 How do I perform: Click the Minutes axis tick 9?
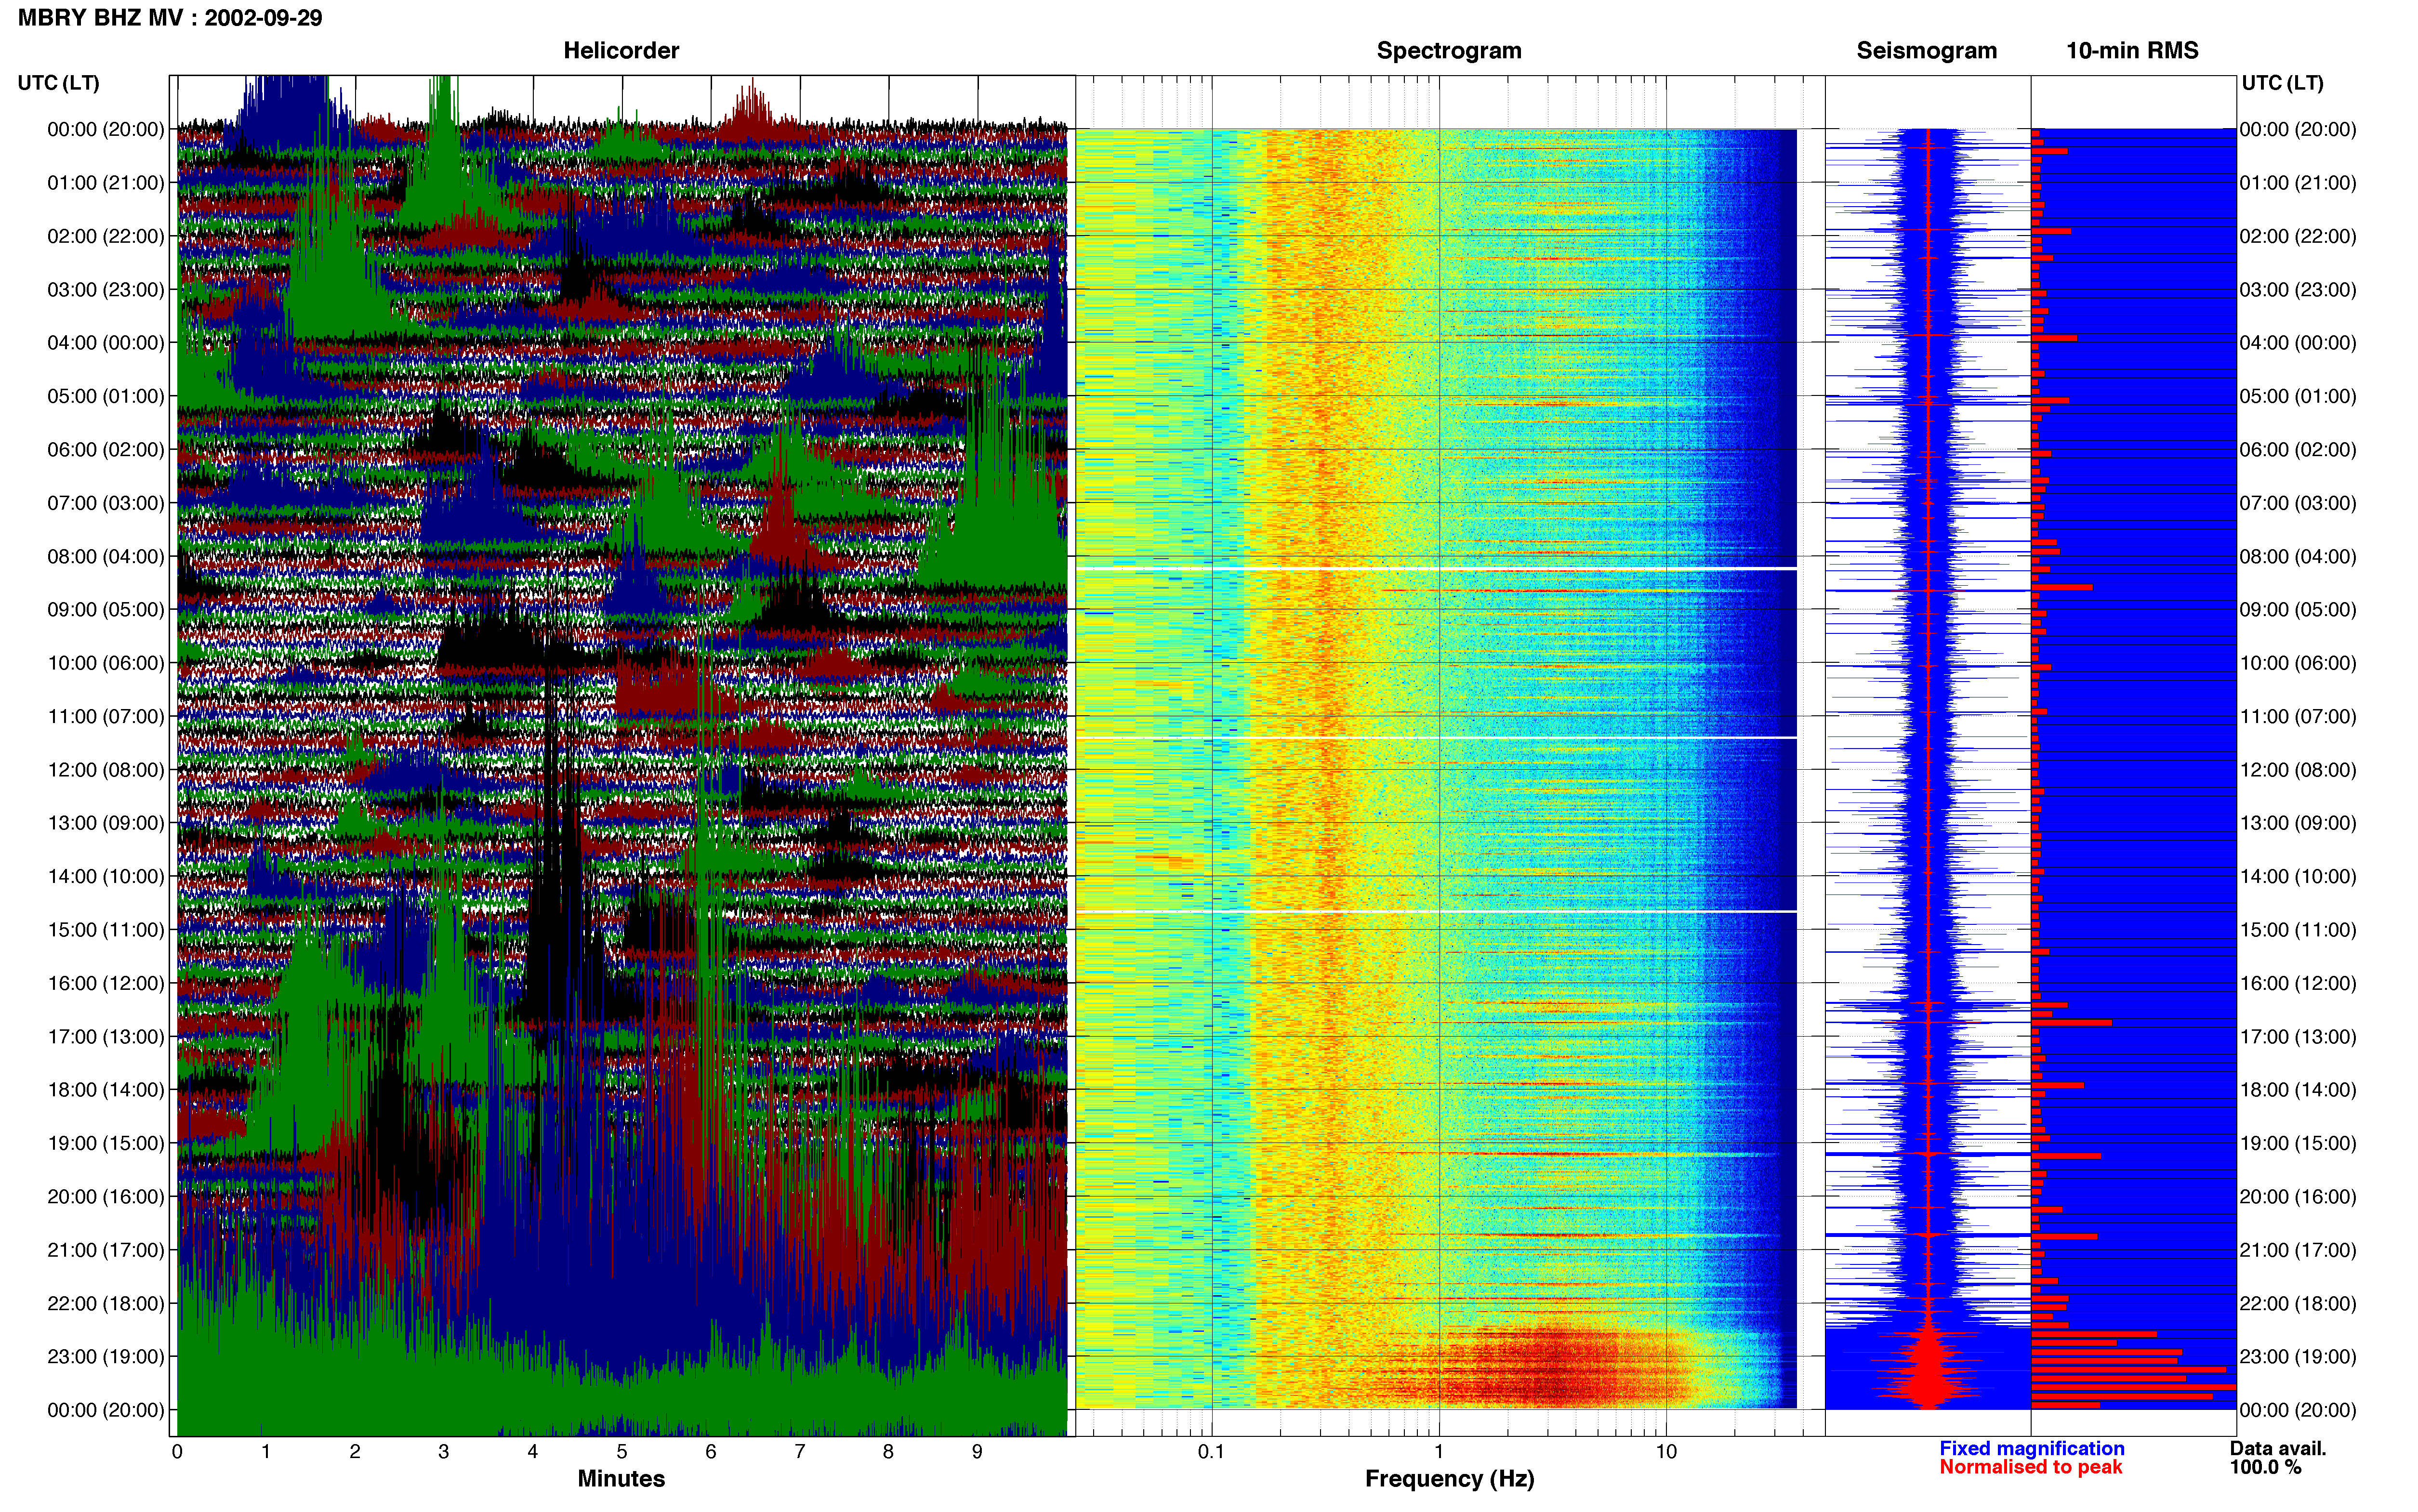click(x=977, y=1452)
